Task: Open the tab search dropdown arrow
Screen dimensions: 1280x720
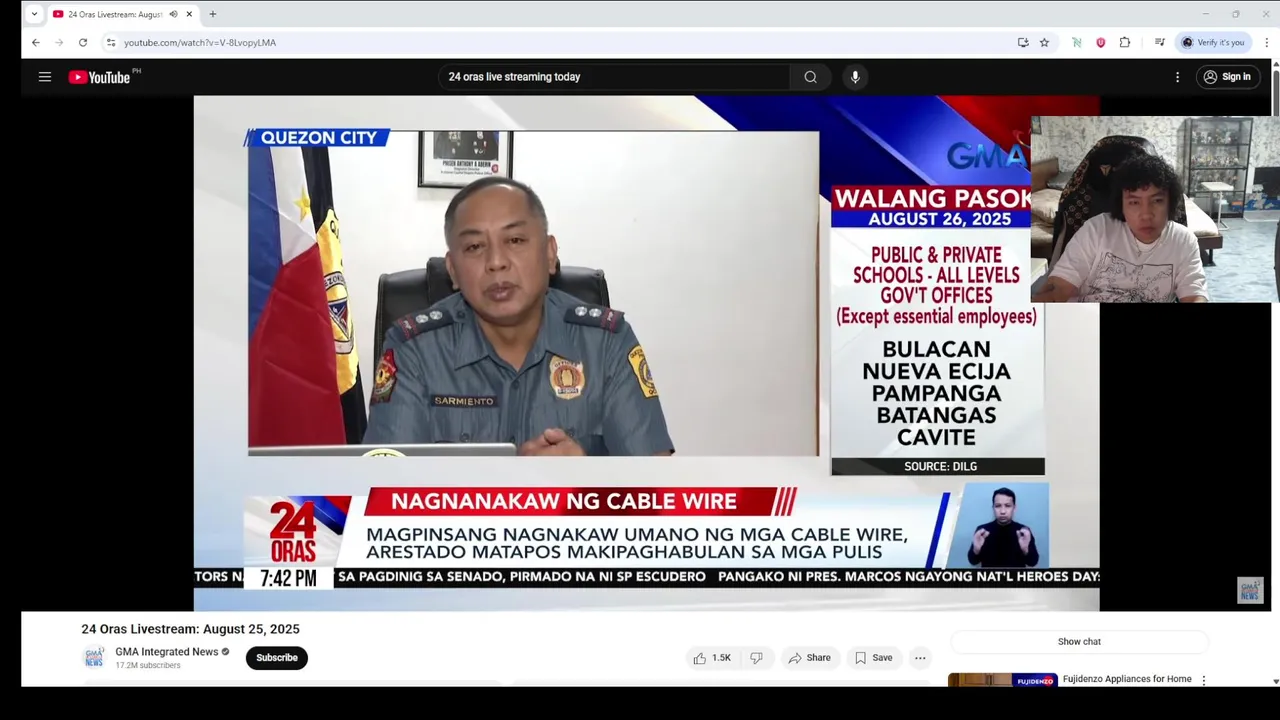Action: click(x=34, y=14)
